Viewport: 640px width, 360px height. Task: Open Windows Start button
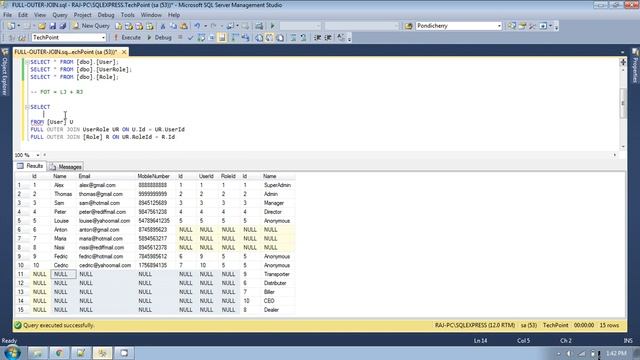pos(12,352)
